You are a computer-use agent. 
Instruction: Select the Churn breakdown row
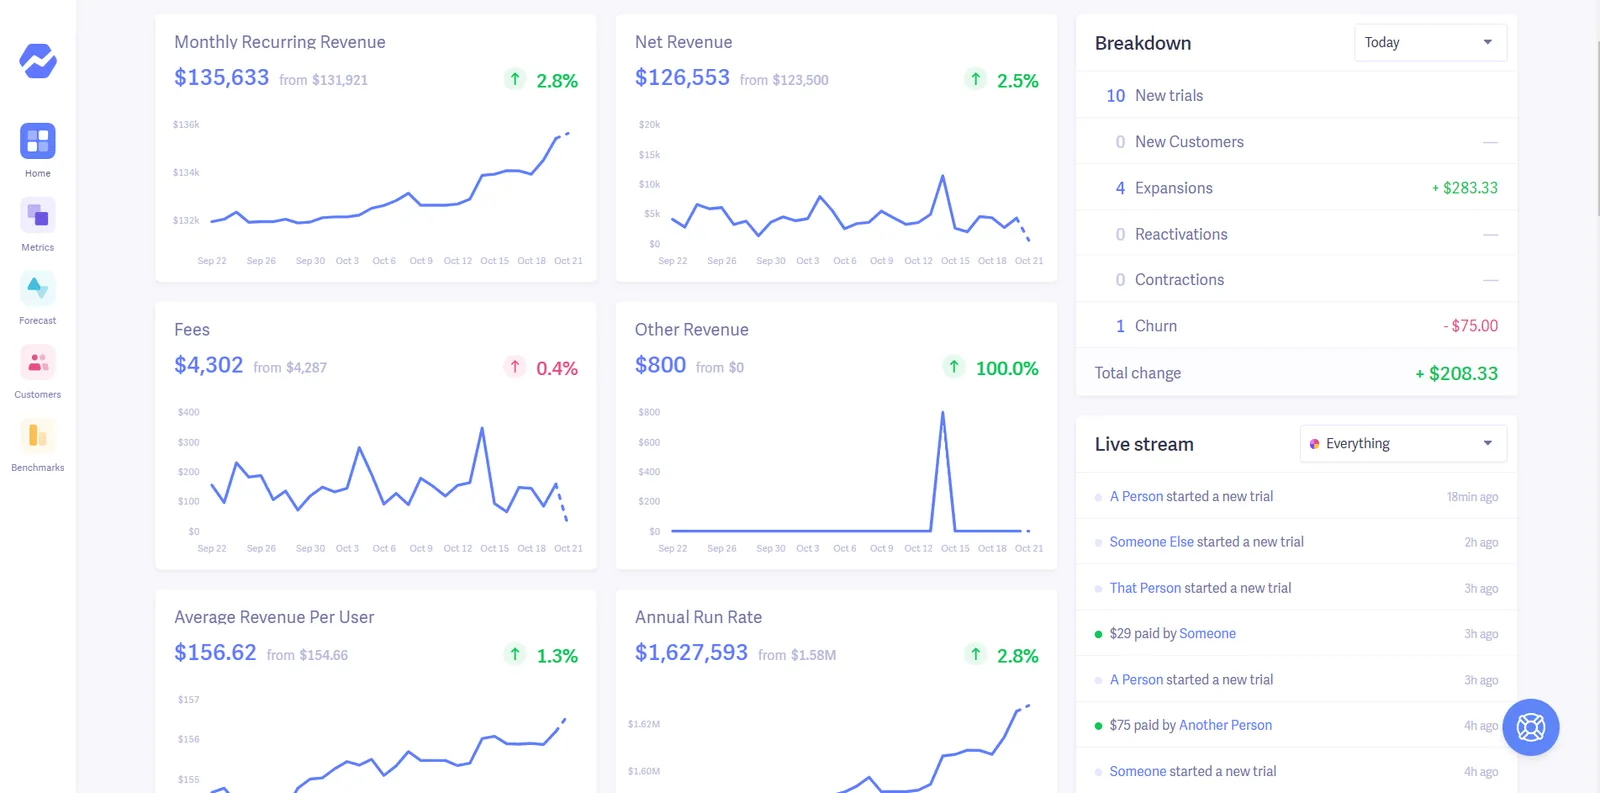[x=1296, y=326]
